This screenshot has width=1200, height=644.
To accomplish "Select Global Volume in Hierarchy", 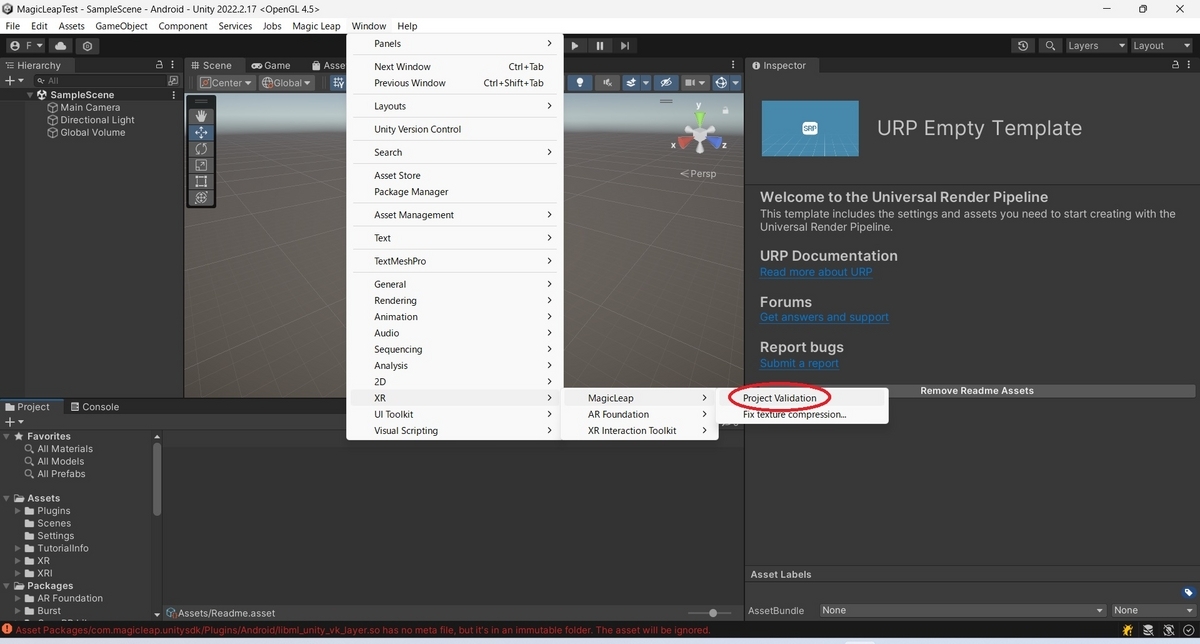I will (92, 132).
